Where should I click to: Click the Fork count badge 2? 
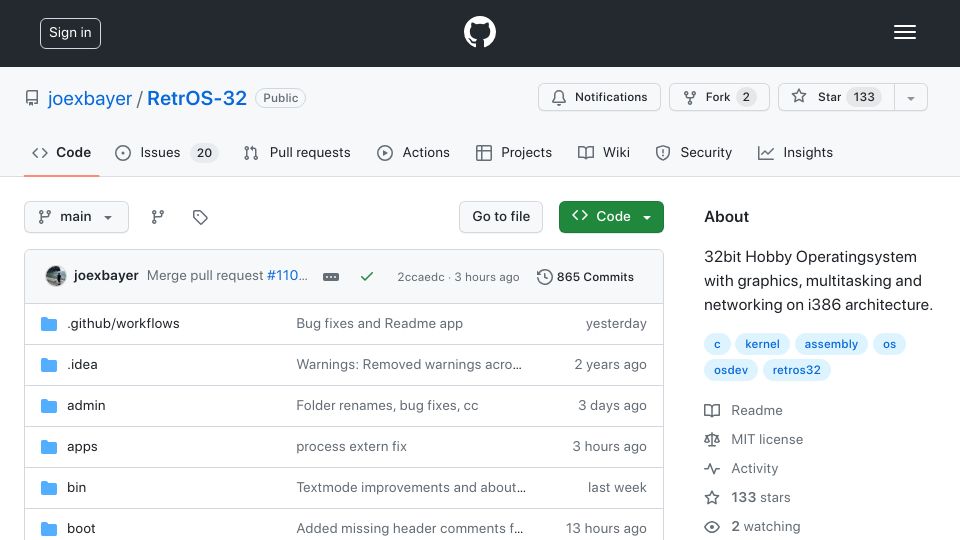[x=746, y=97]
